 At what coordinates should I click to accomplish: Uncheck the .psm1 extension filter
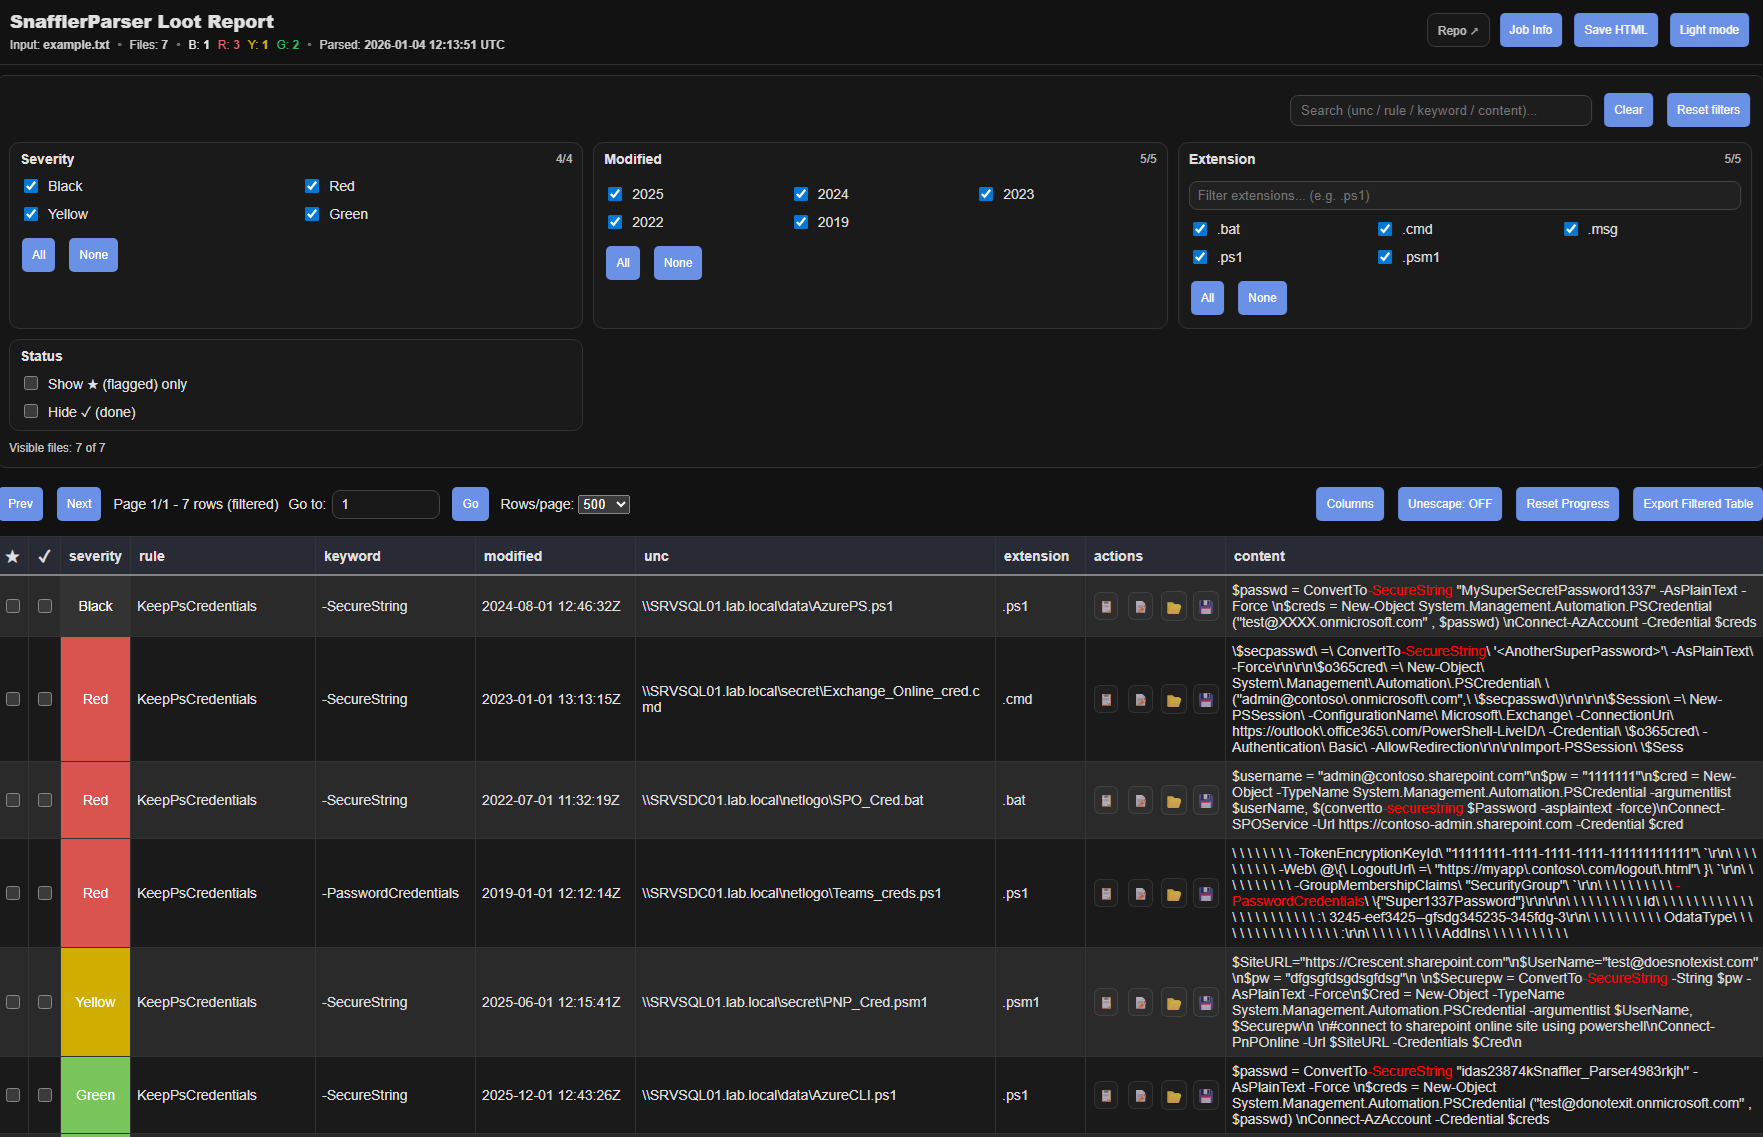[1385, 257]
